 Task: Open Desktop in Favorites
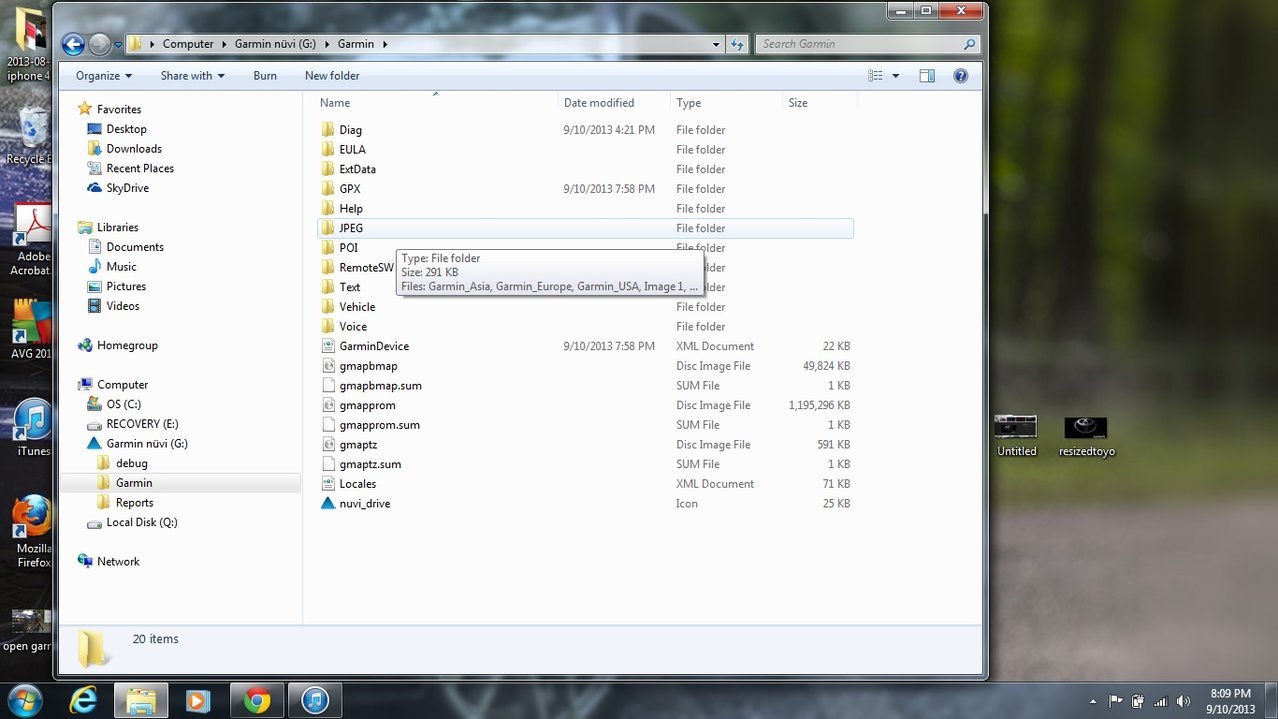[126, 129]
